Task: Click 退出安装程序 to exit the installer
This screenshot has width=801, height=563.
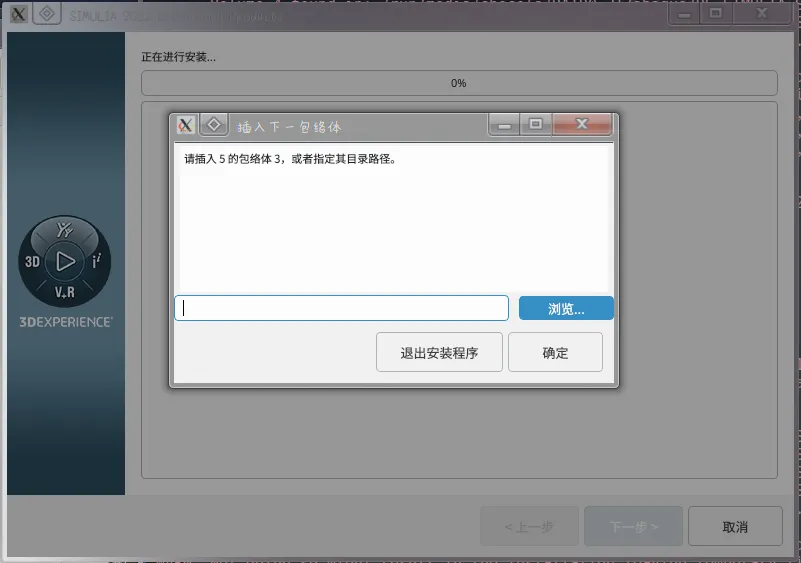Action: pos(439,352)
